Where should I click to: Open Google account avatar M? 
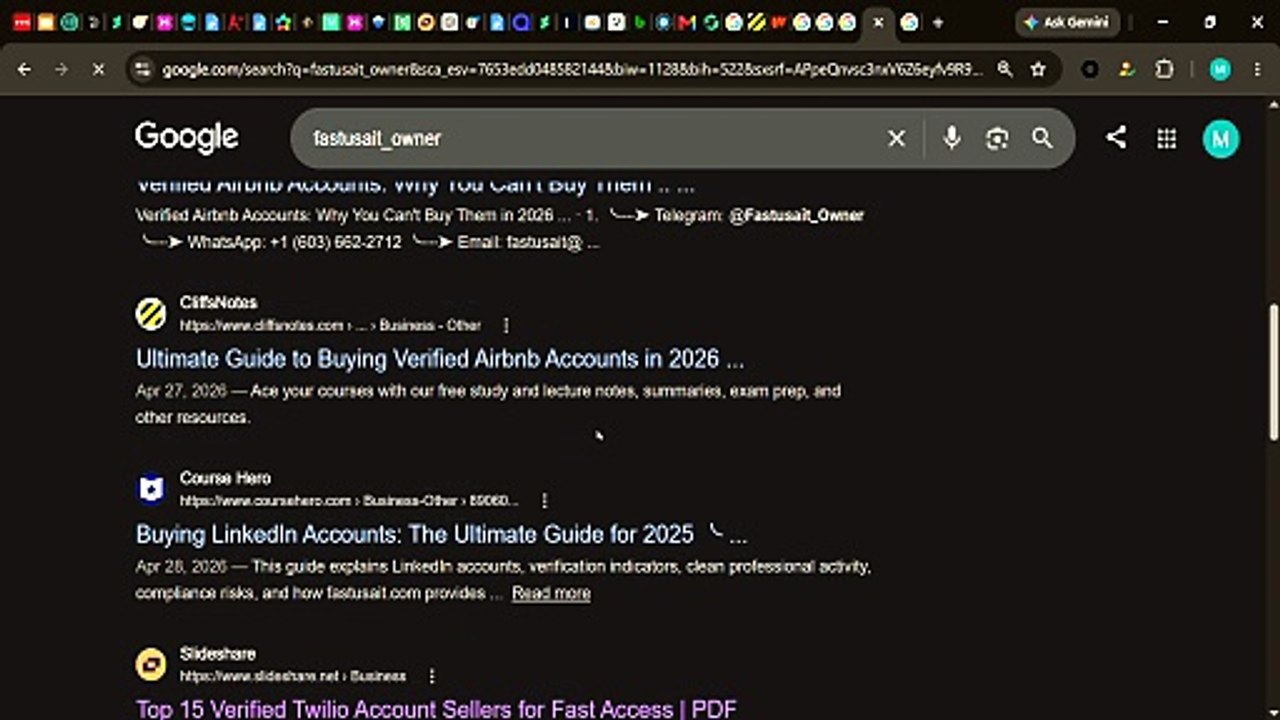point(1220,138)
